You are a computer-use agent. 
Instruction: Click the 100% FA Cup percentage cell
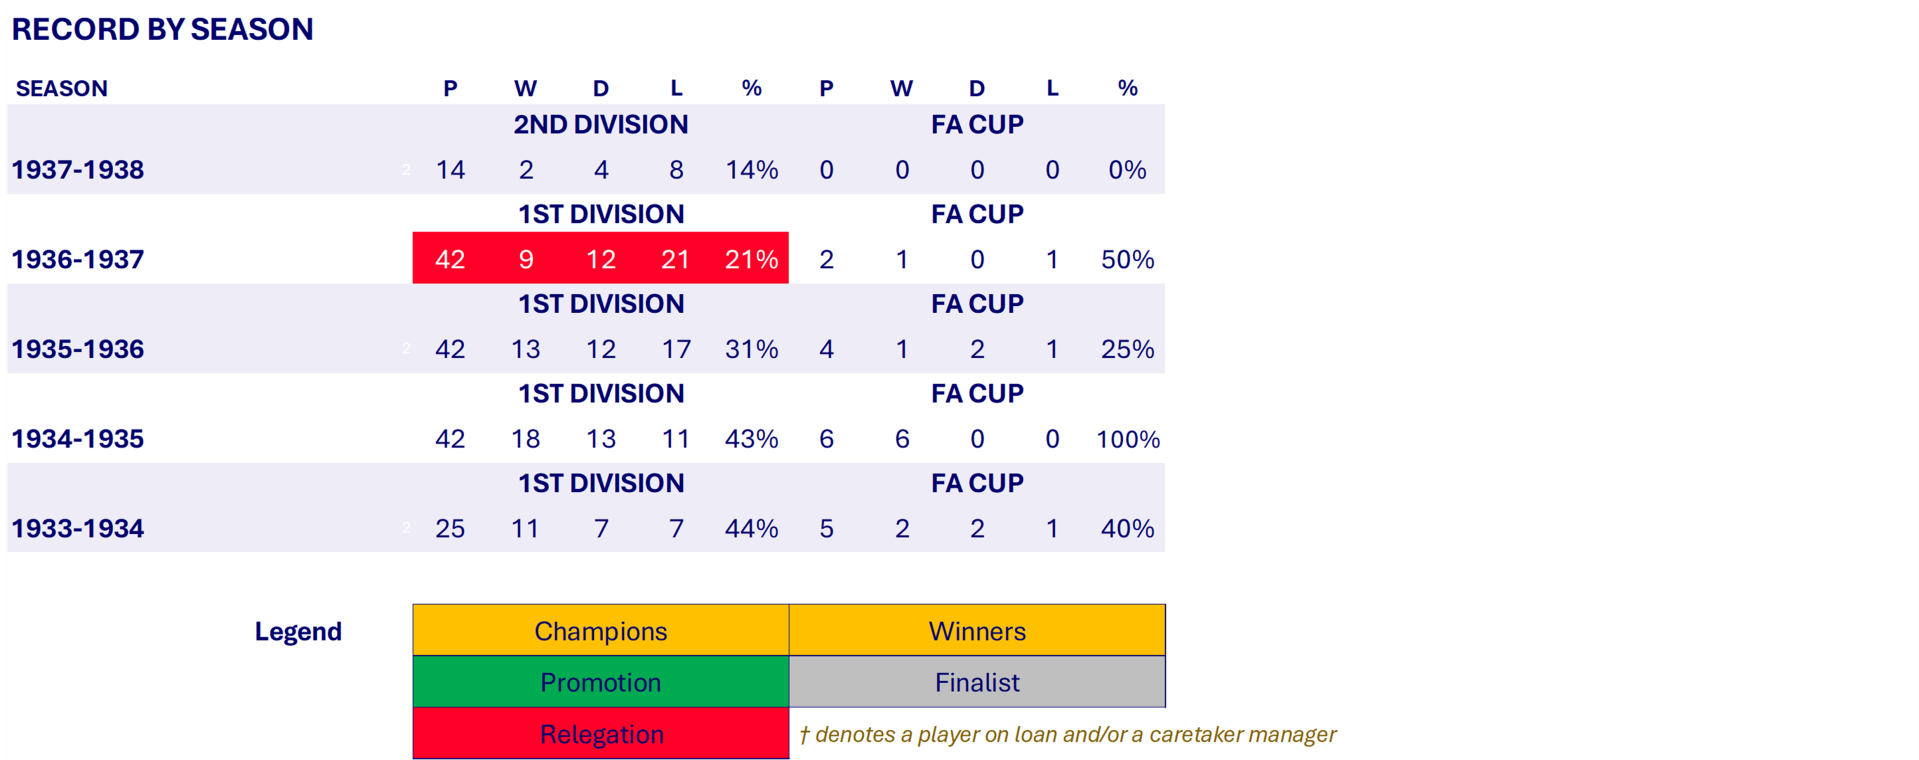pyautogui.click(x=1127, y=439)
